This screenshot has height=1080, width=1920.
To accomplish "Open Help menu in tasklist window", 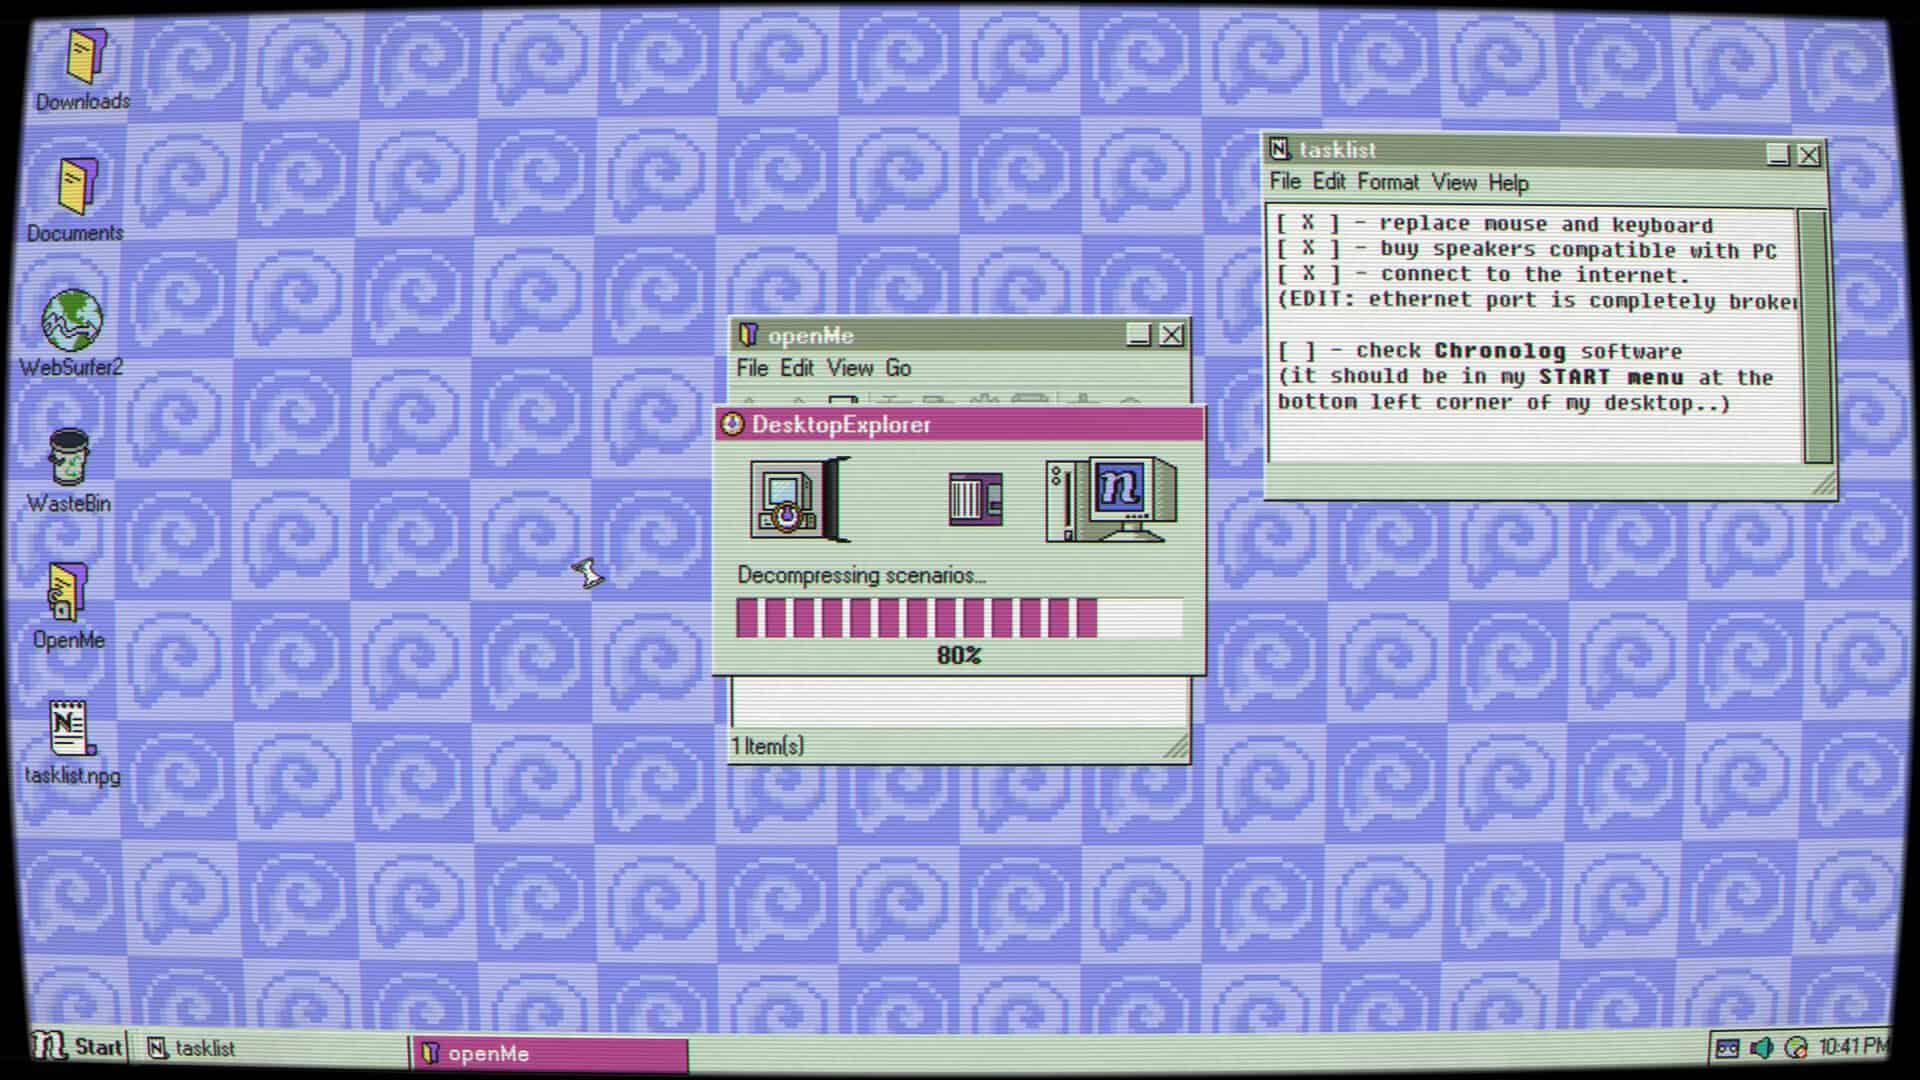I will tap(1508, 183).
